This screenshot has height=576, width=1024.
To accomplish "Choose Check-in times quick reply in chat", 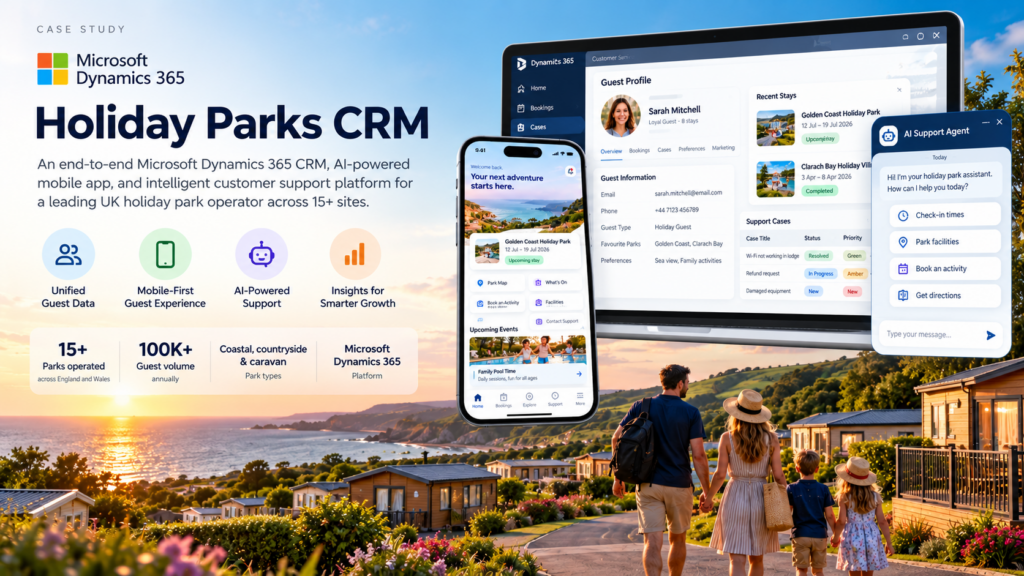I will (944, 215).
